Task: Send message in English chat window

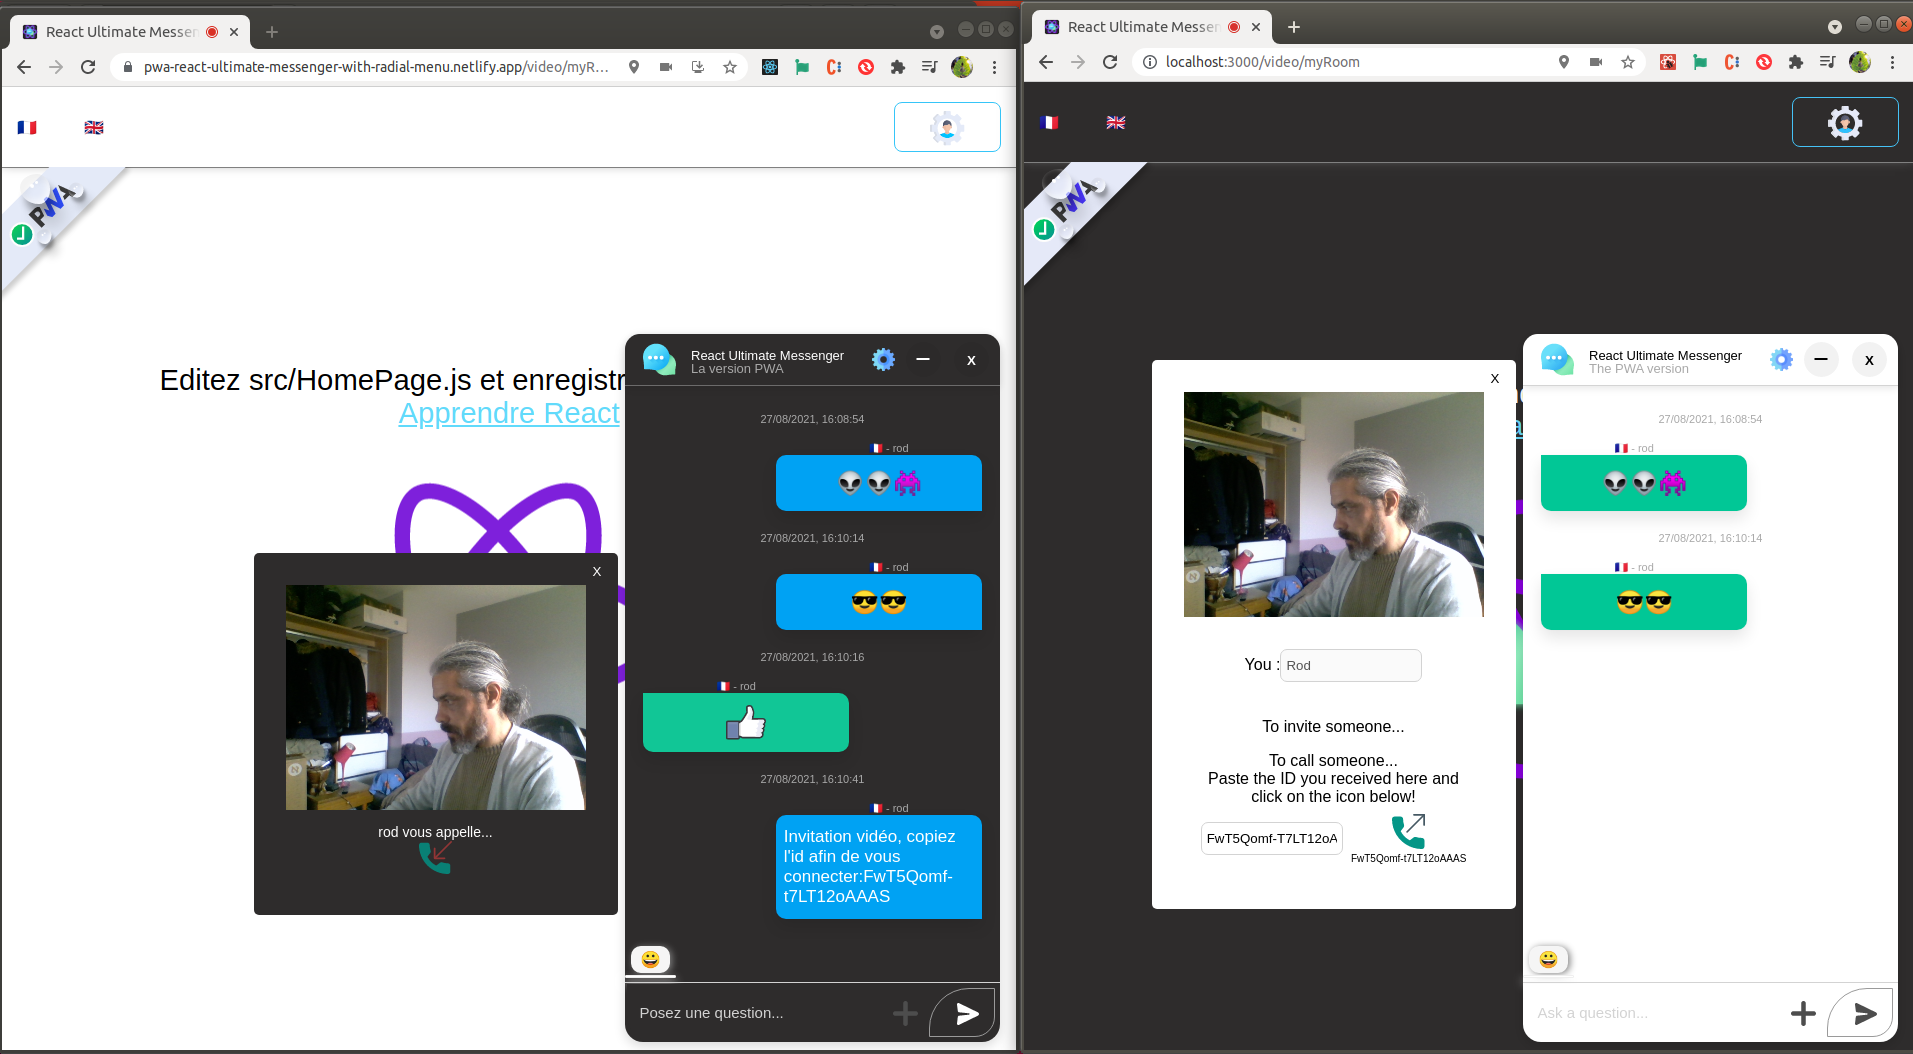Action: click(x=1863, y=1014)
